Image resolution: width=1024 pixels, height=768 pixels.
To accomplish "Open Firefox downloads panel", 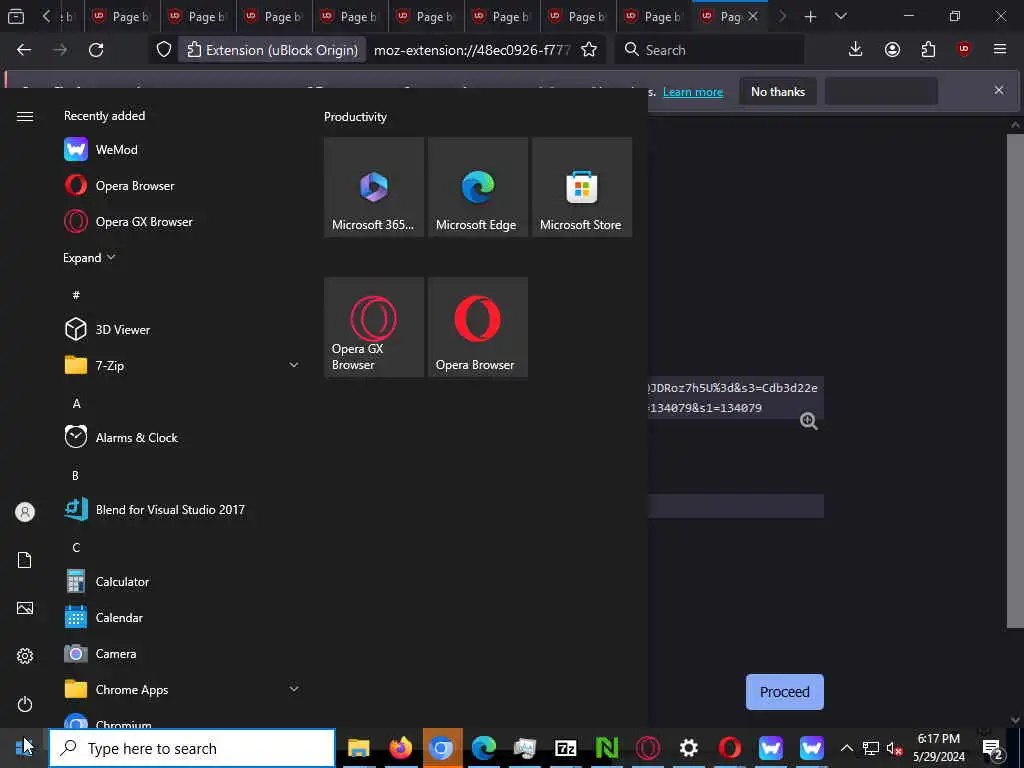I will [x=855, y=50].
